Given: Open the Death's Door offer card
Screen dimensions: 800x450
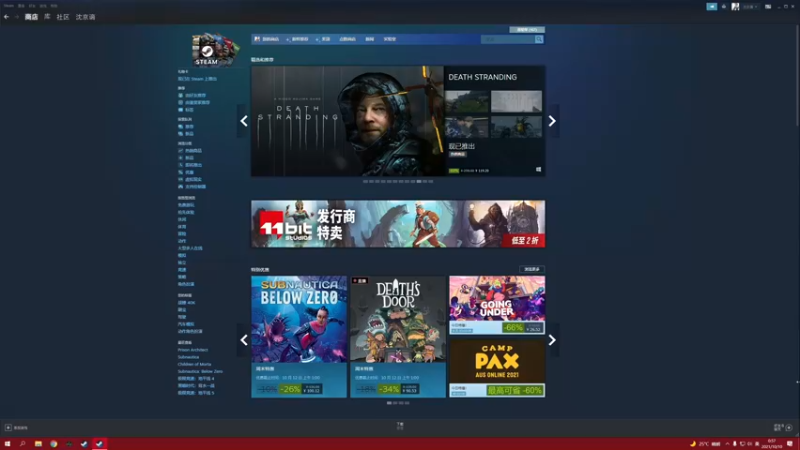Looking at the screenshot, I should pyautogui.click(x=398, y=337).
